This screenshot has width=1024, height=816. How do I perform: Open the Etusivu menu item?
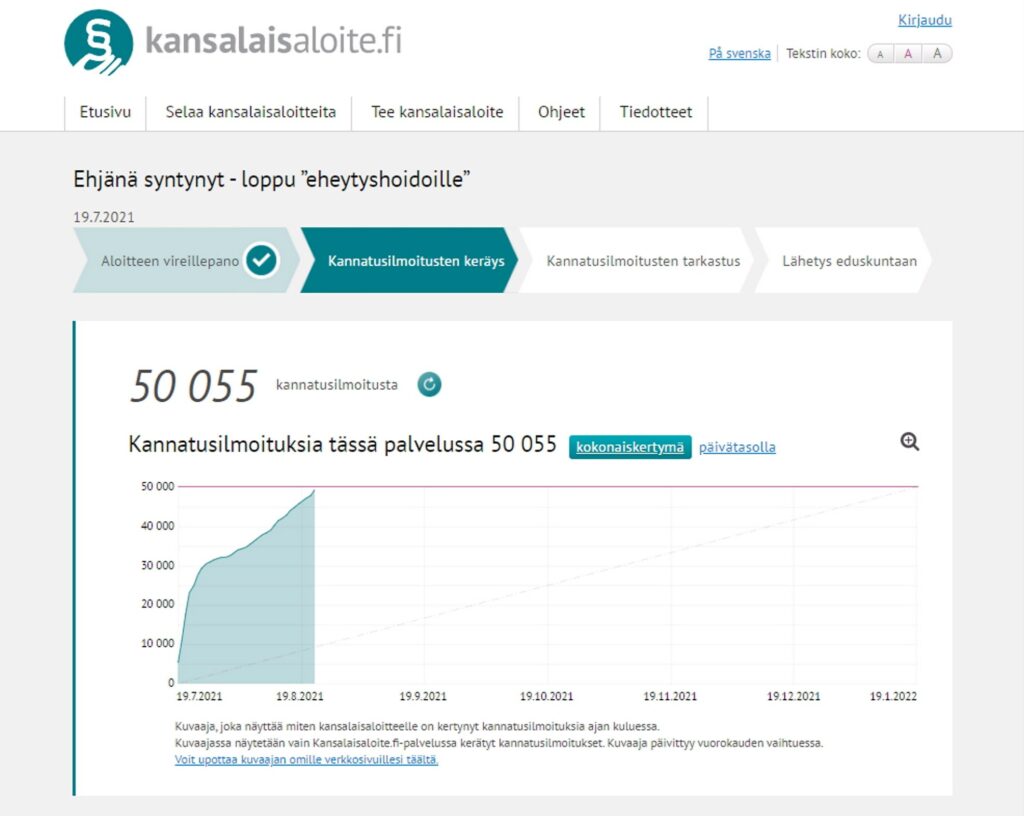105,112
